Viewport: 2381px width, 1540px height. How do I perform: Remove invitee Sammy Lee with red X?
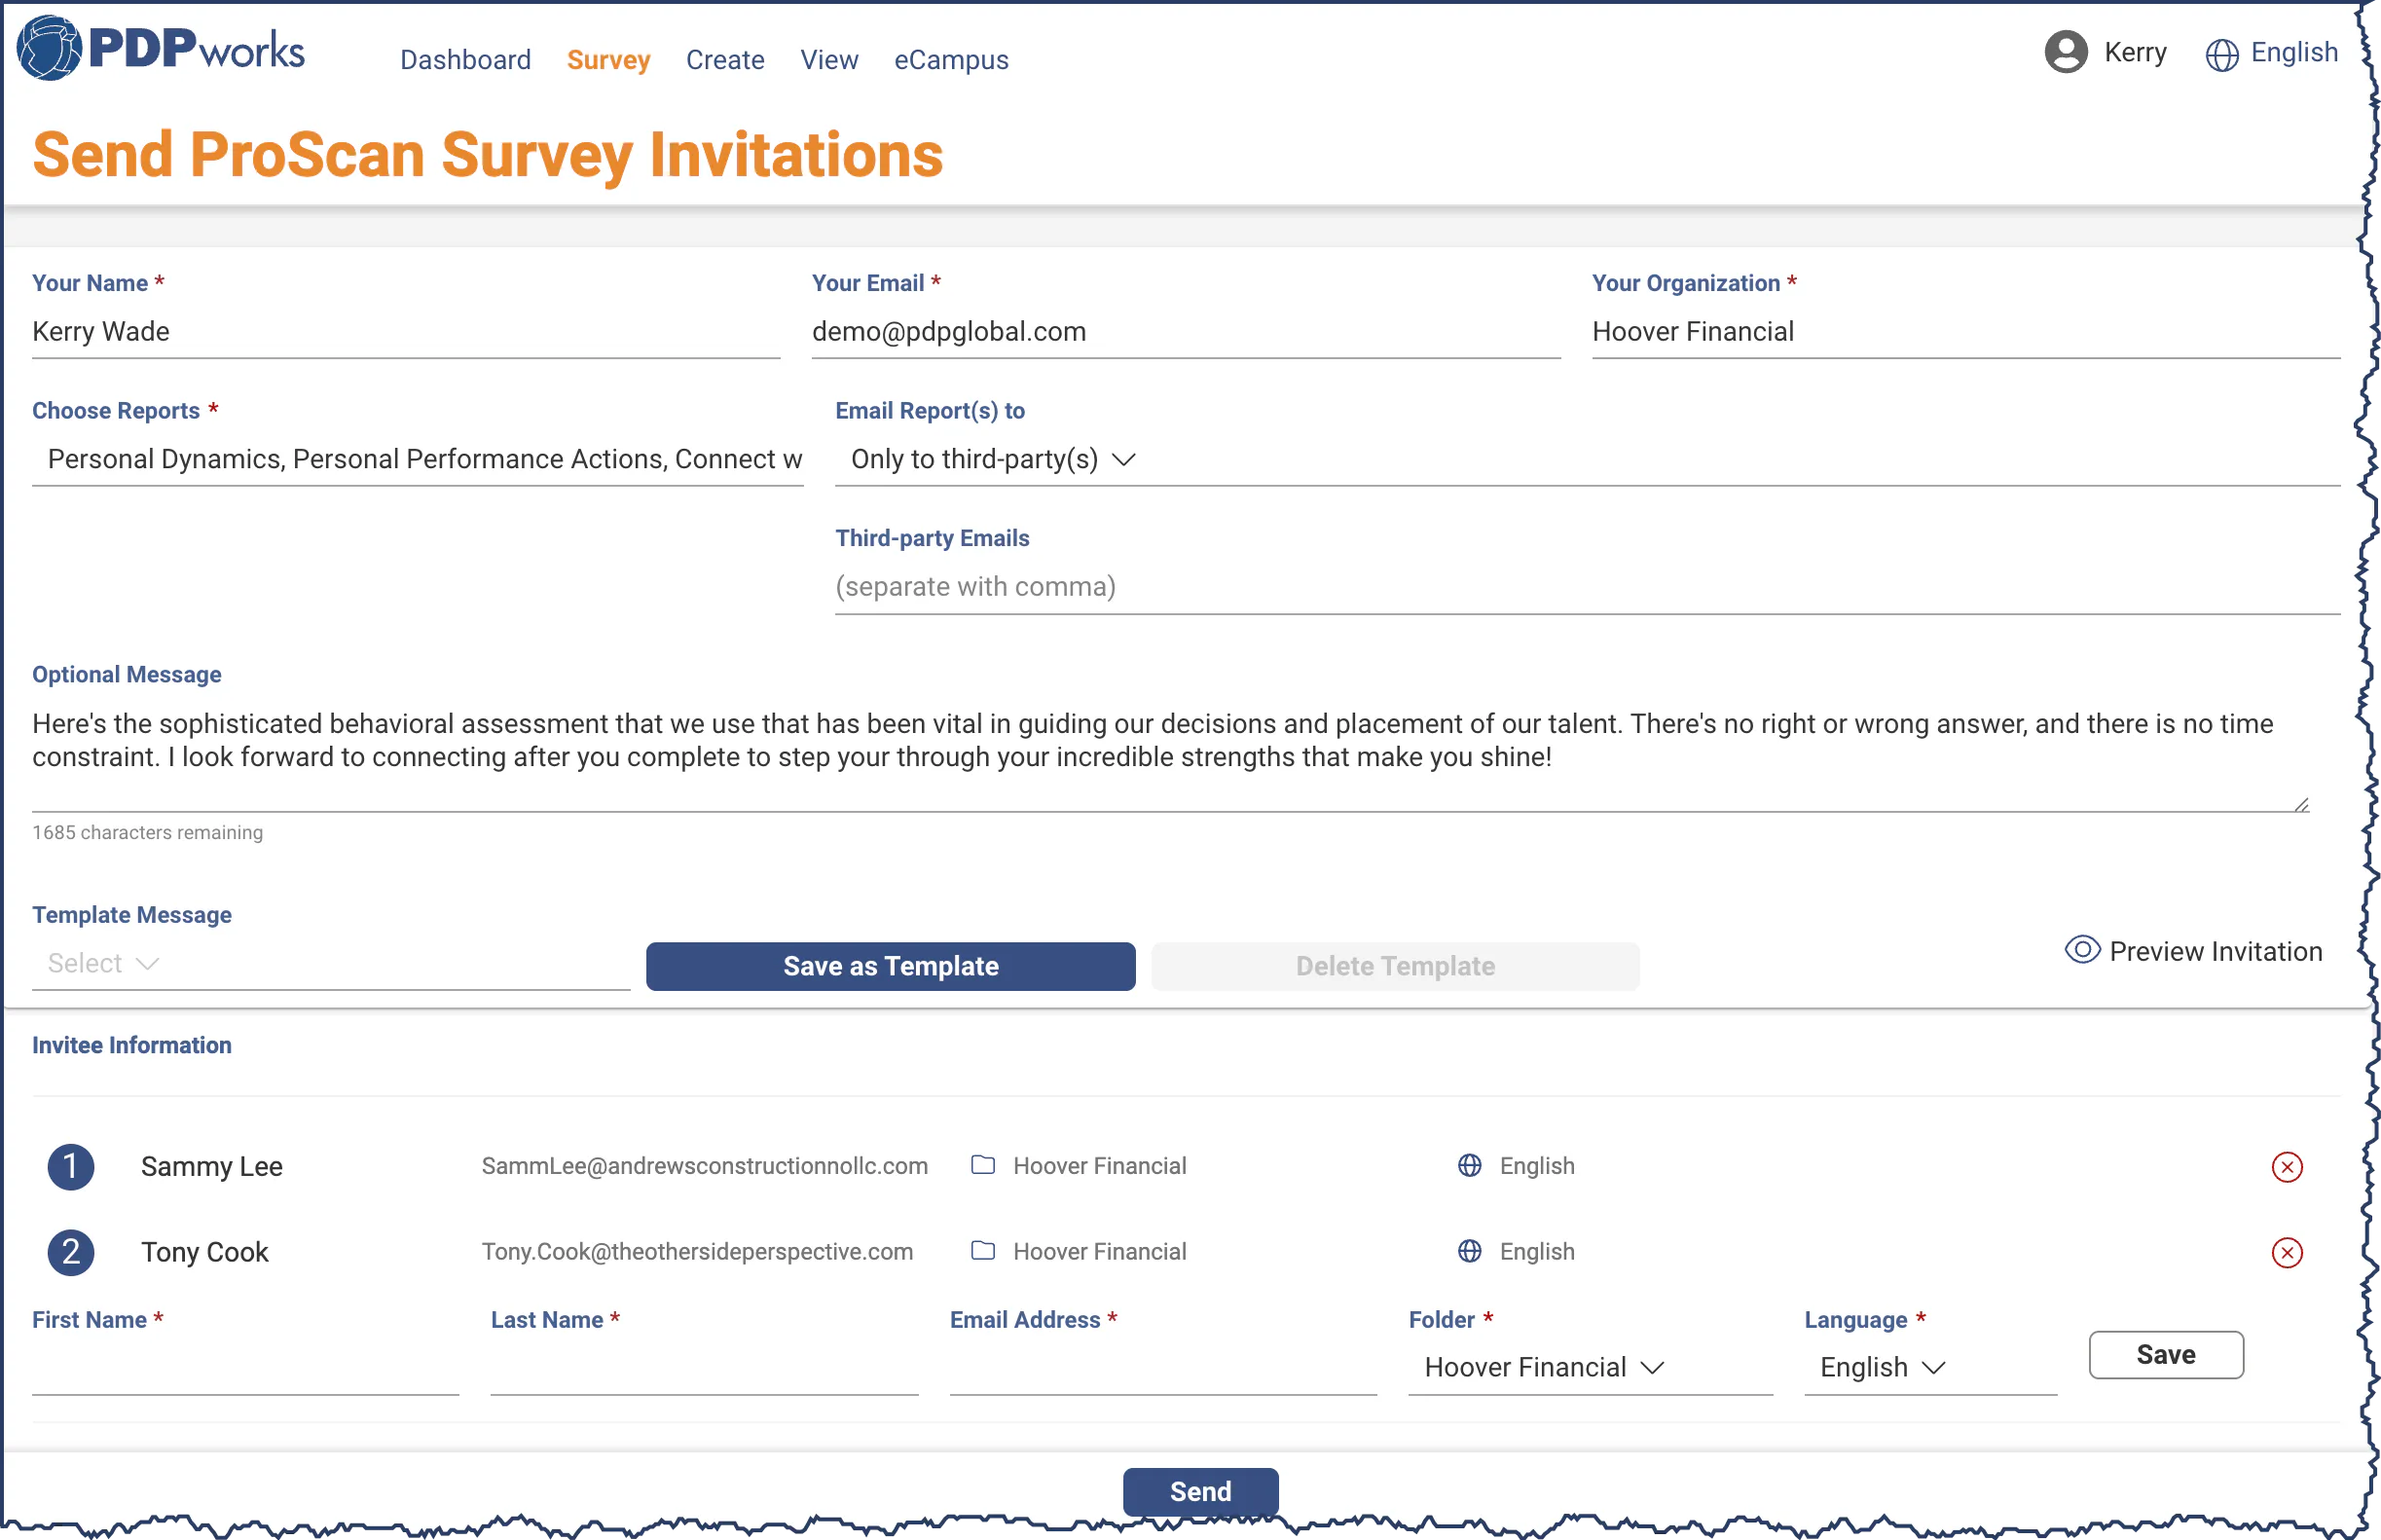coord(2286,1167)
